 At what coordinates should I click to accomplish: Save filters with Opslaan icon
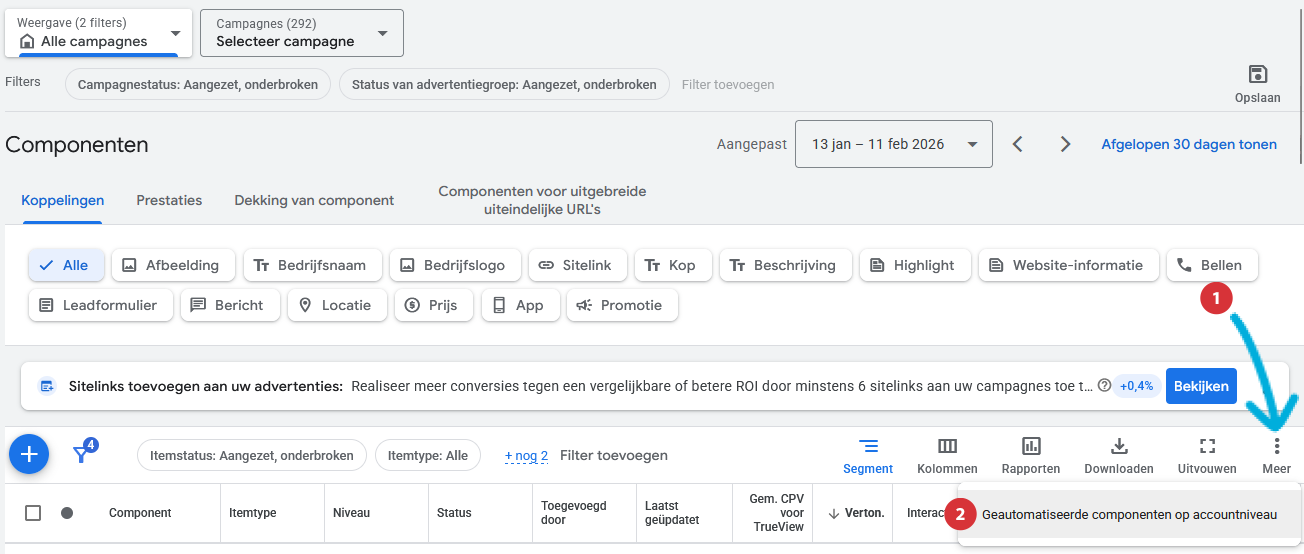tap(1257, 83)
